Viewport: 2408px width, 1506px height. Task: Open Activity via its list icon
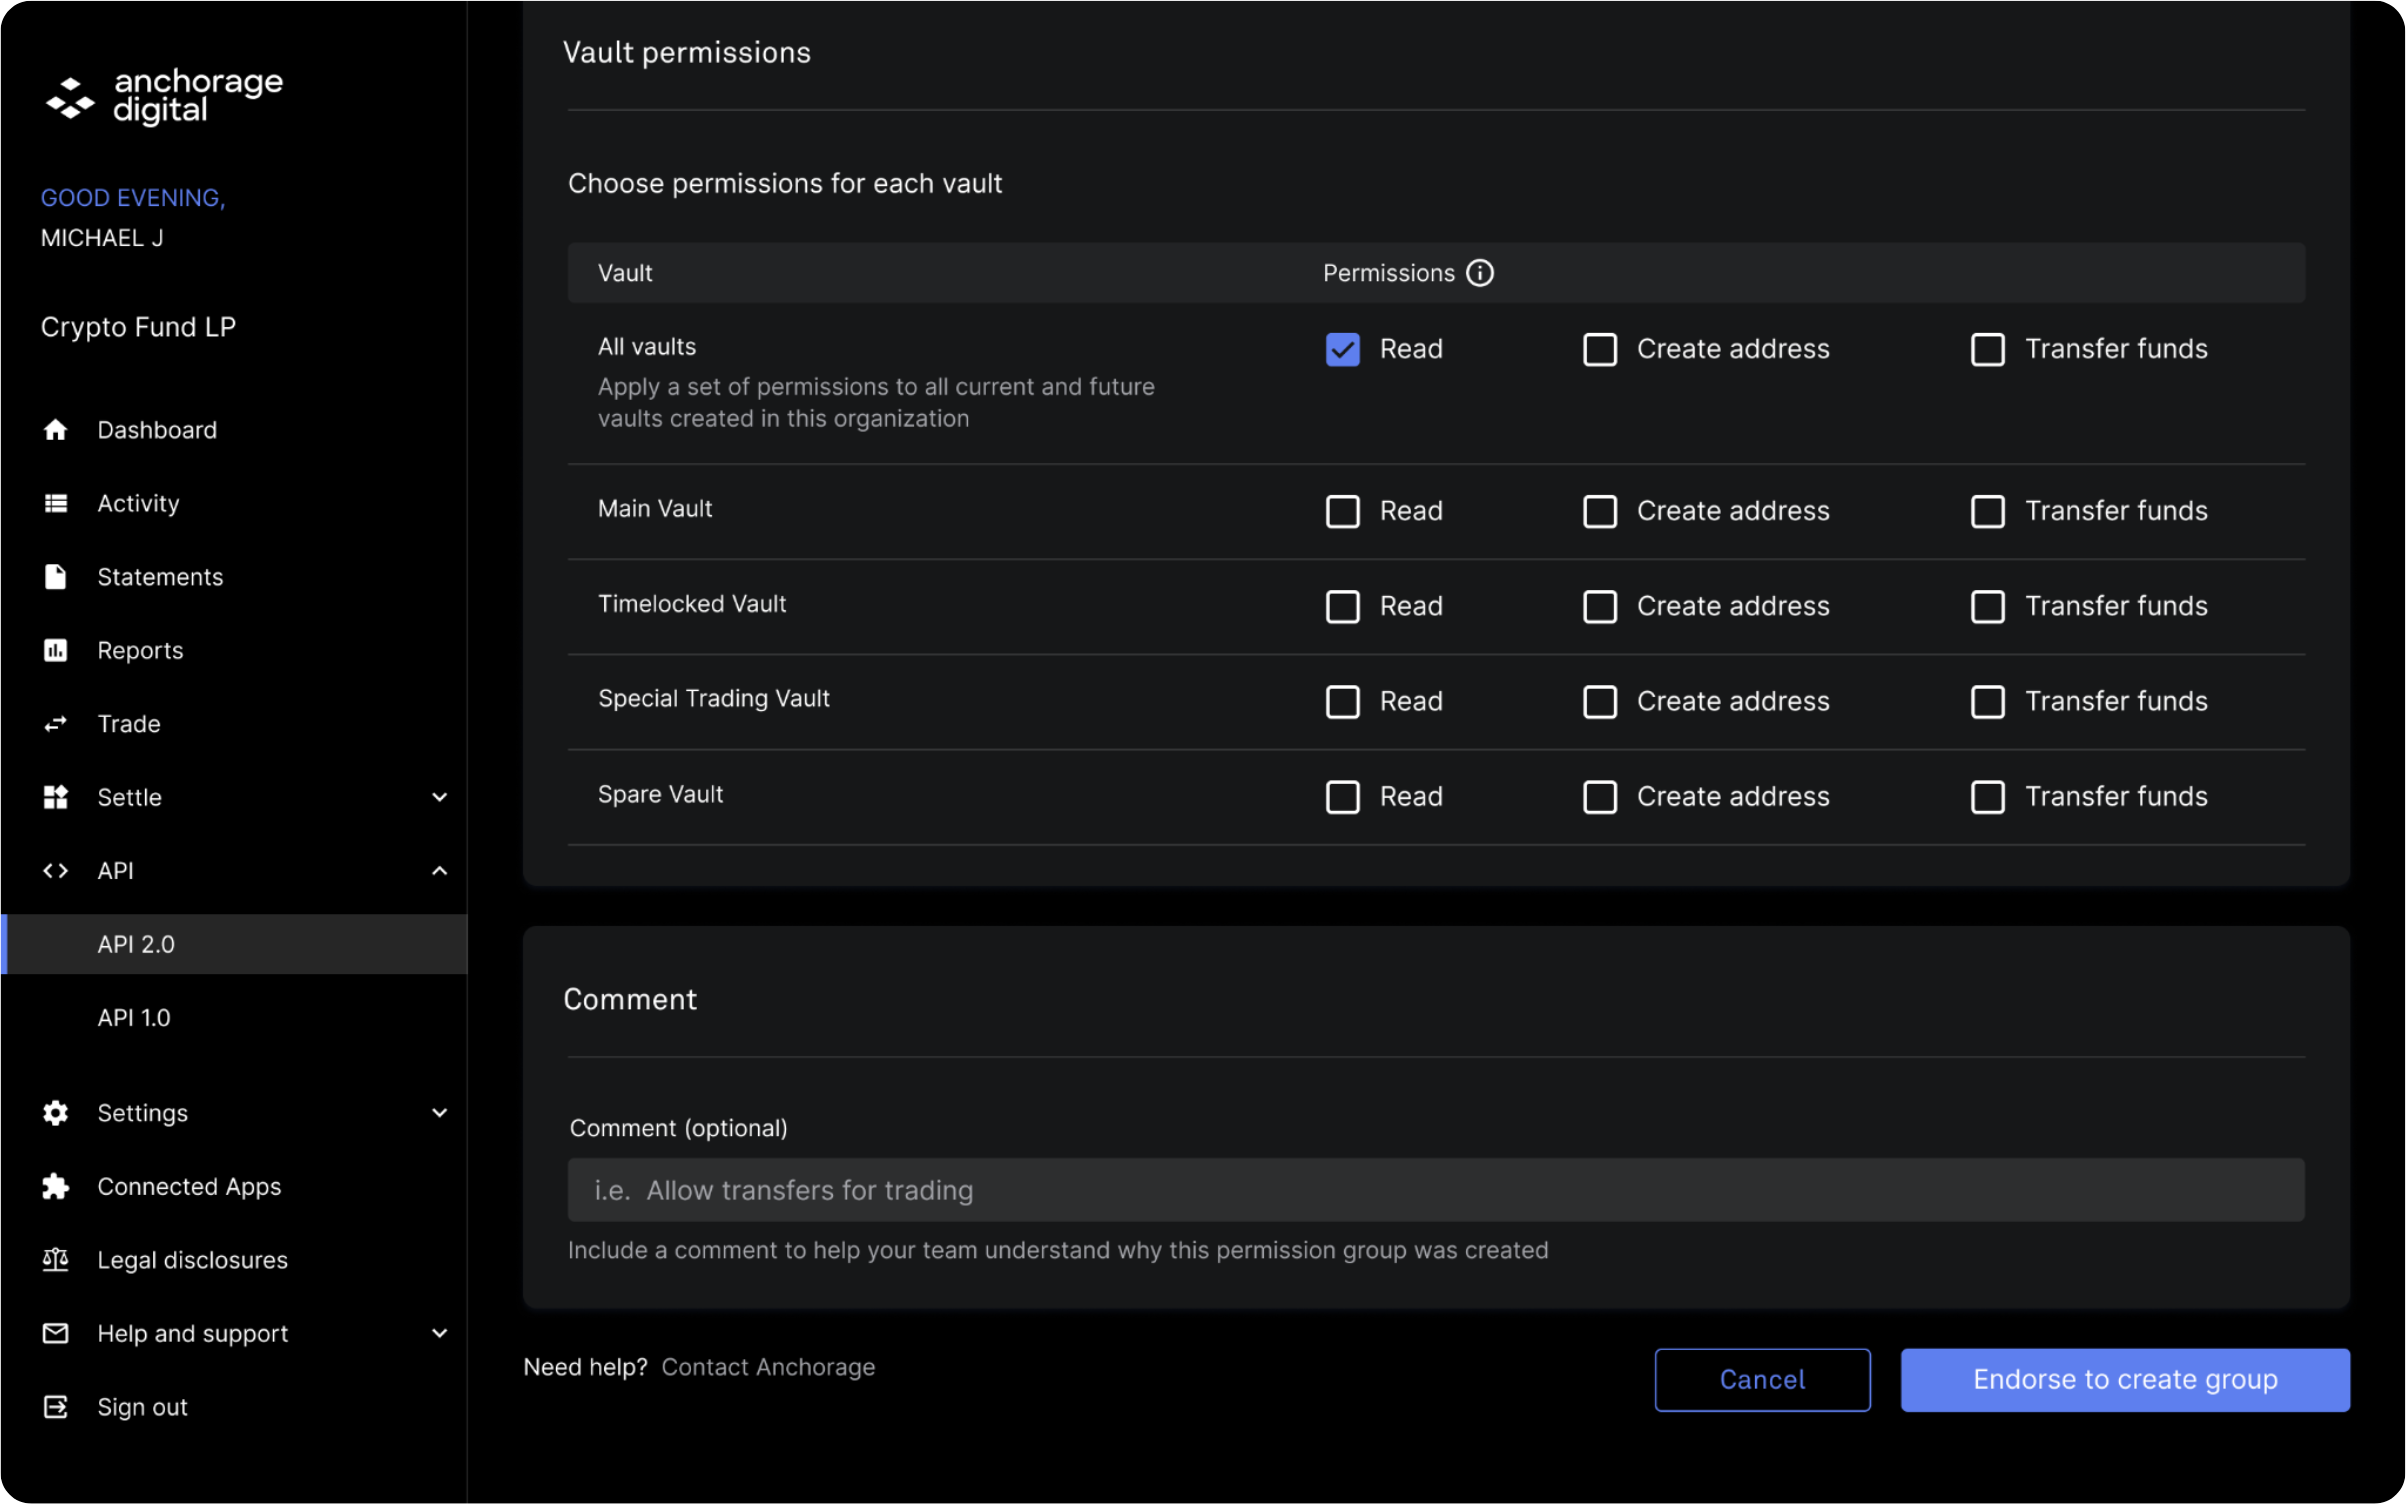click(x=55, y=503)
